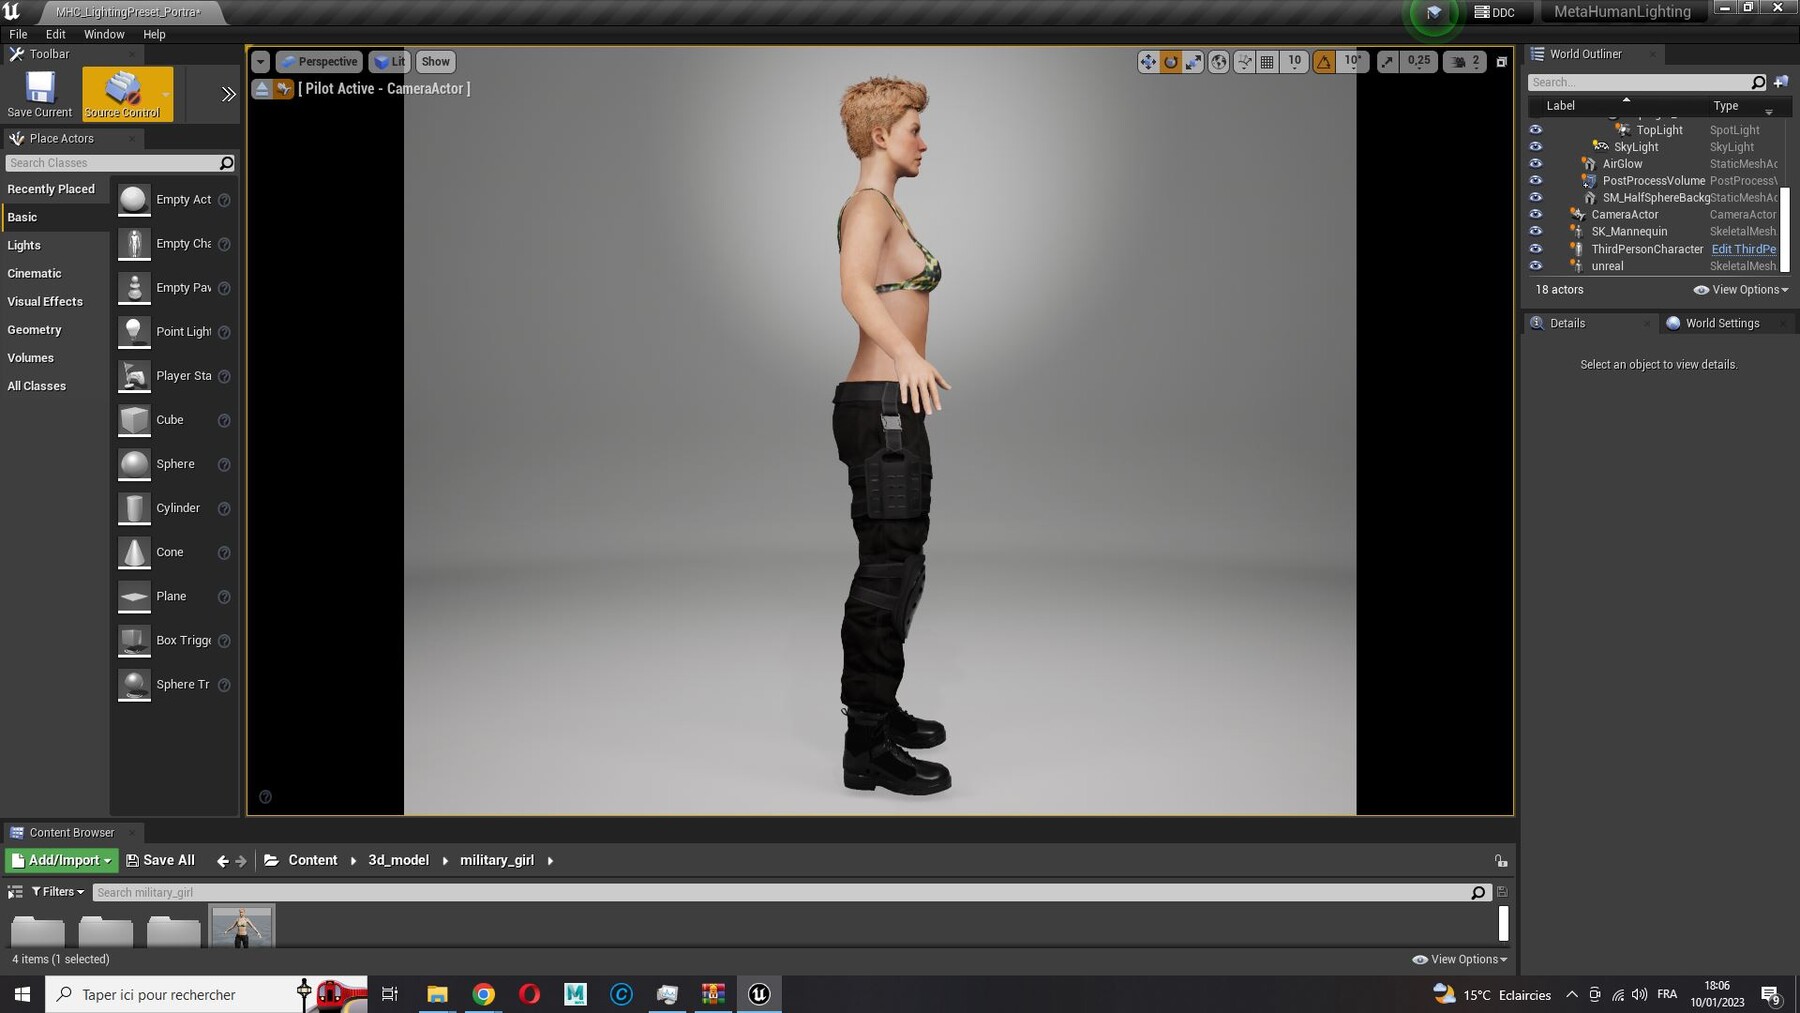Click the Search Classes input field
Viewport: 1800px width, 1013px height.
pyautogui.click(x=120, y=163)
